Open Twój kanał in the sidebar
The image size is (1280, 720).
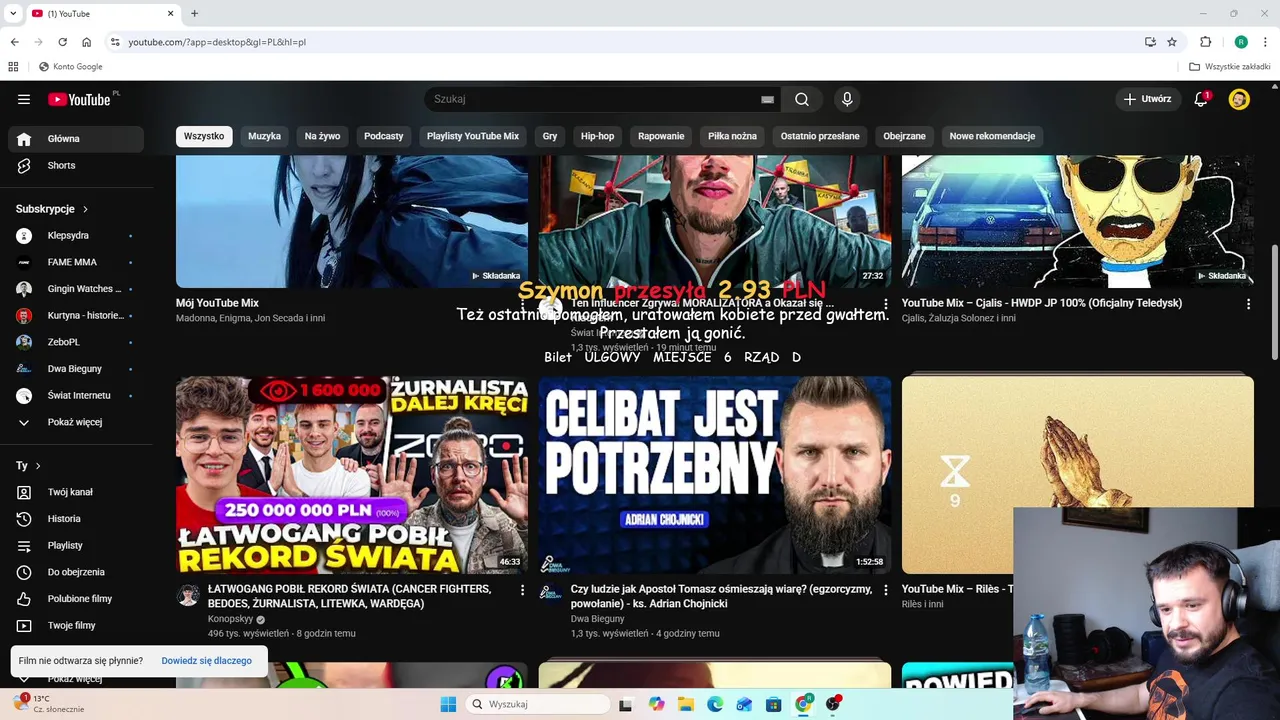76,492
